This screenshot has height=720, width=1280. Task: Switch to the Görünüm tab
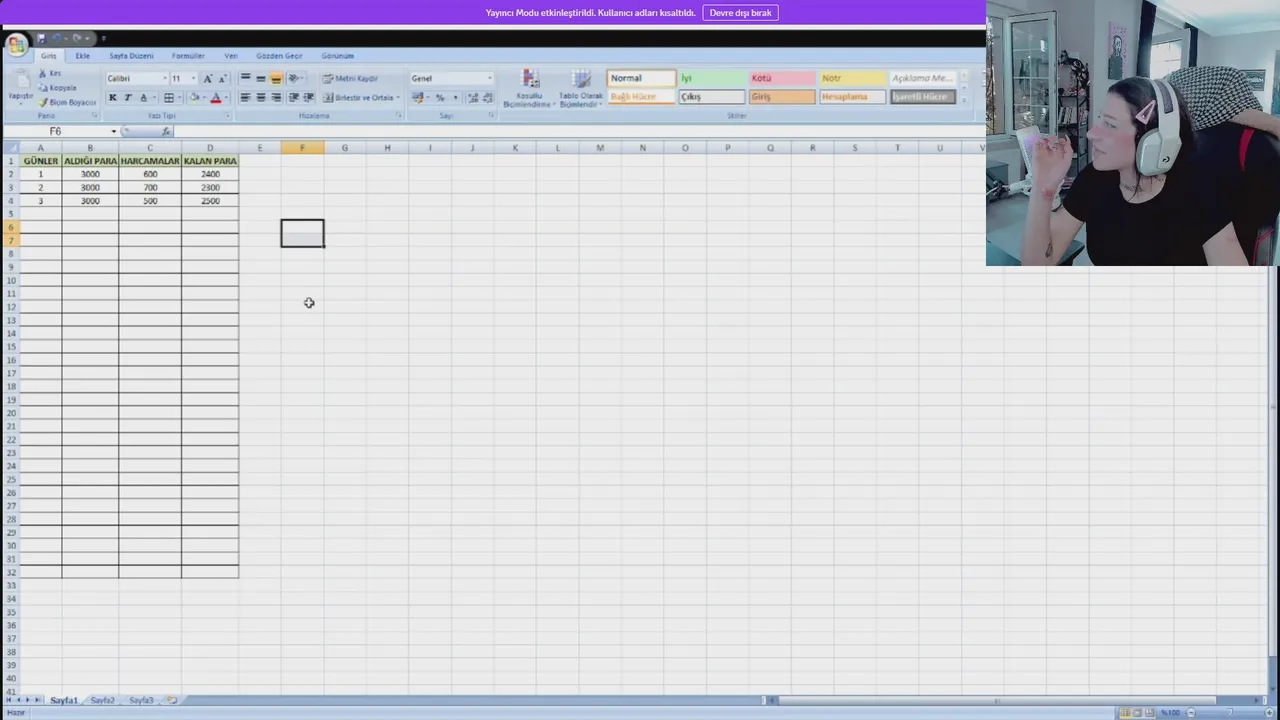[x=338, y=56]
